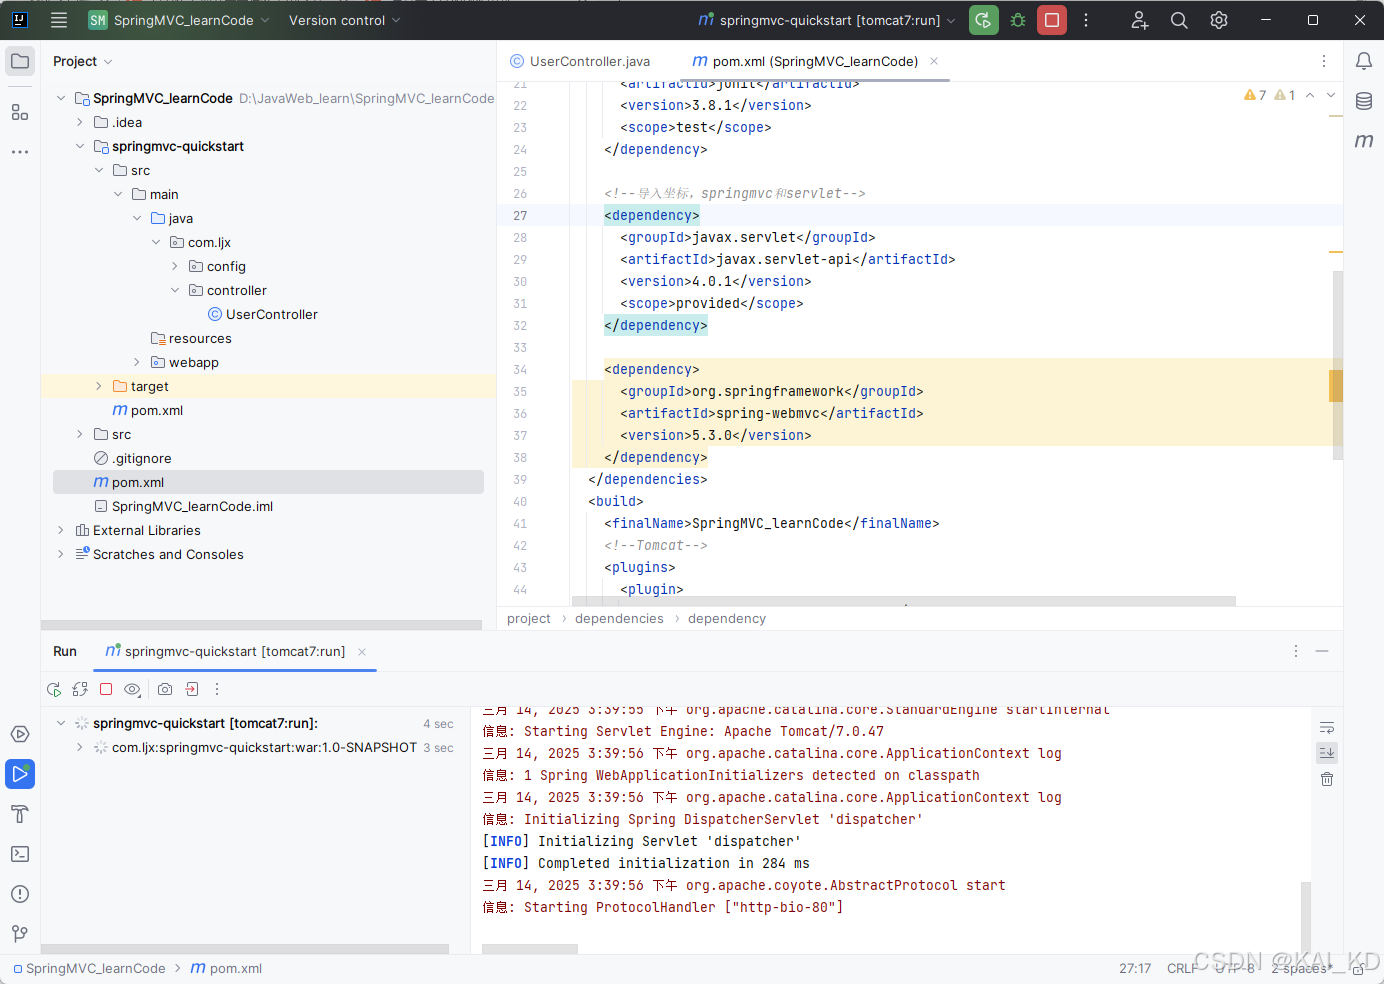Open Code With Me add-user icon
The image size is (1384, 984).
[1140, 20]
